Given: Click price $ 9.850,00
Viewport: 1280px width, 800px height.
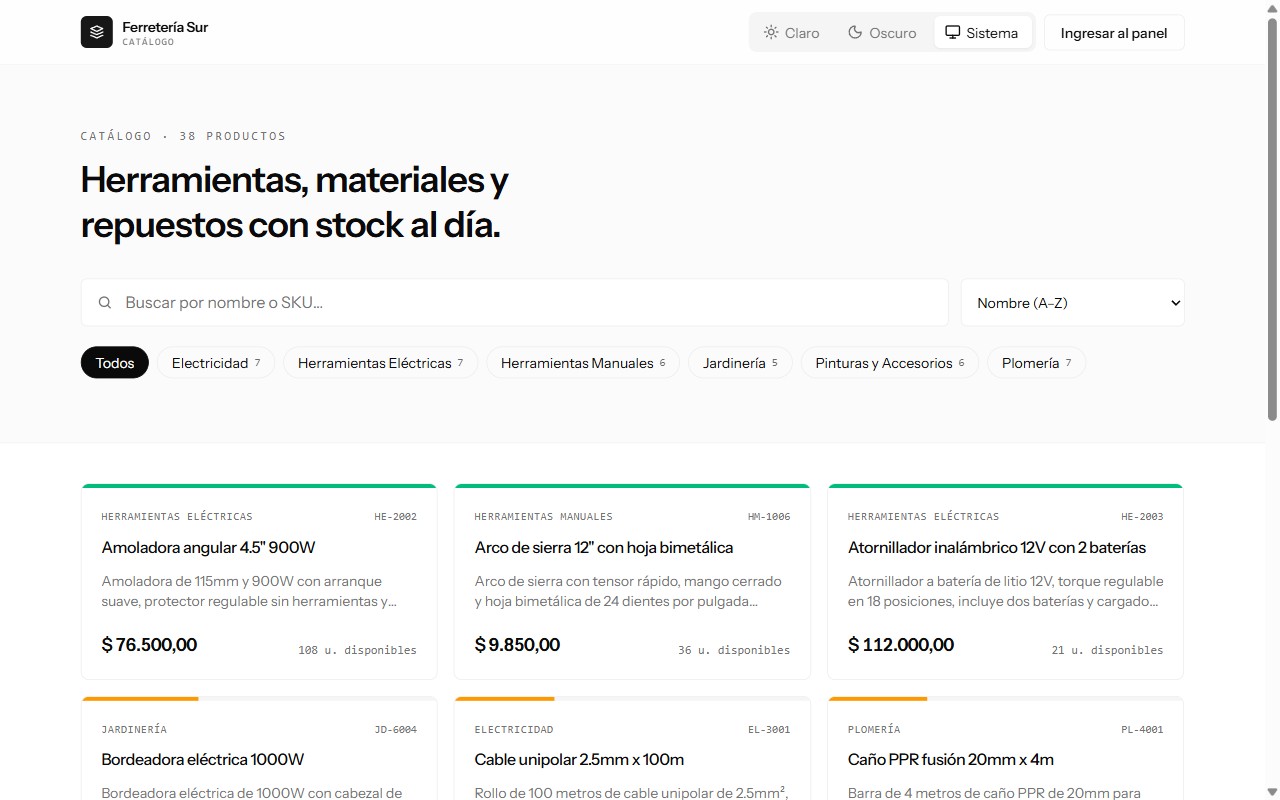Looking at the screenshot, I should [x=517, y=645].
